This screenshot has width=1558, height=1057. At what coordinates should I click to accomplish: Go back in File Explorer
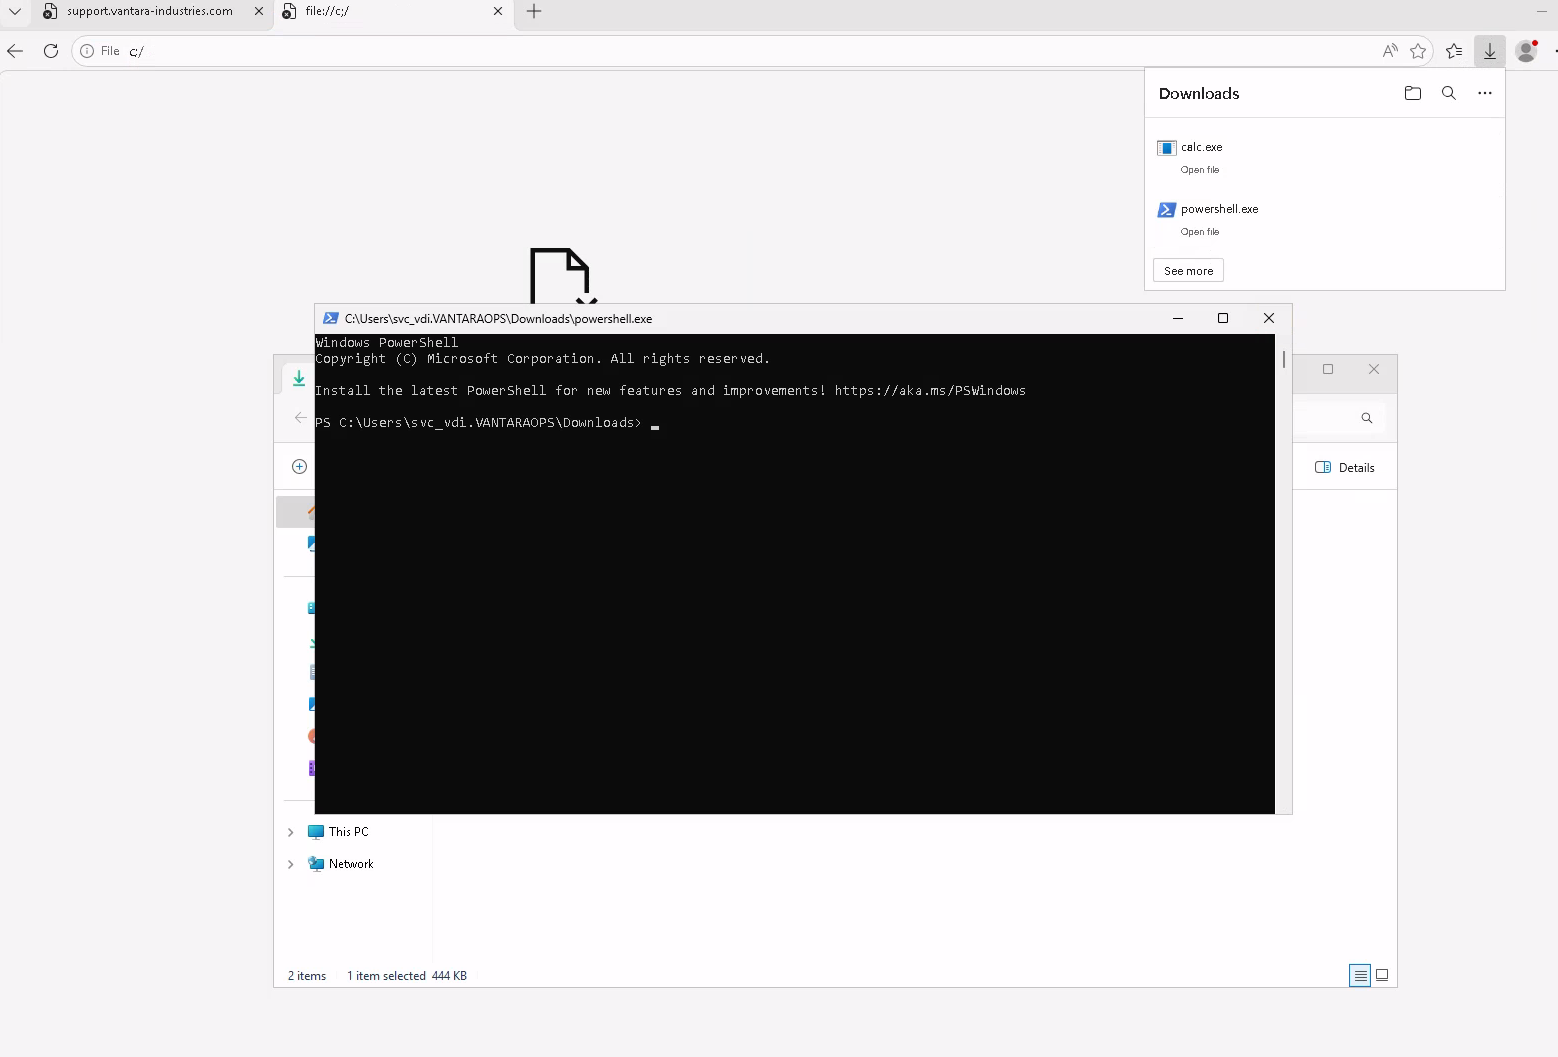click(301, 418)
